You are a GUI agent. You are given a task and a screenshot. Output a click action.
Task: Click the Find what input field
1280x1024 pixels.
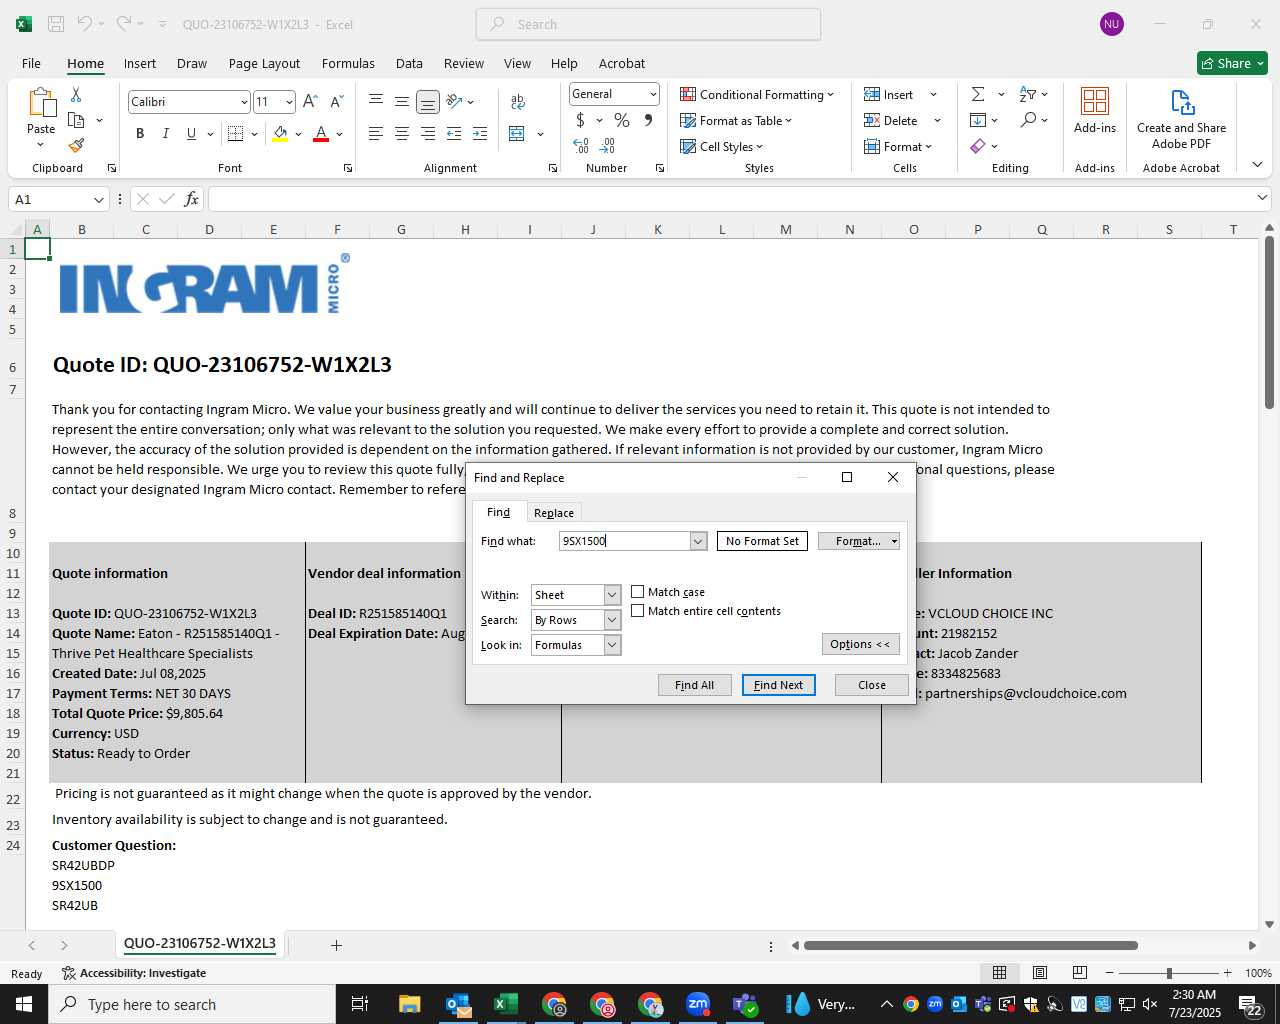[x=624, y=541]
